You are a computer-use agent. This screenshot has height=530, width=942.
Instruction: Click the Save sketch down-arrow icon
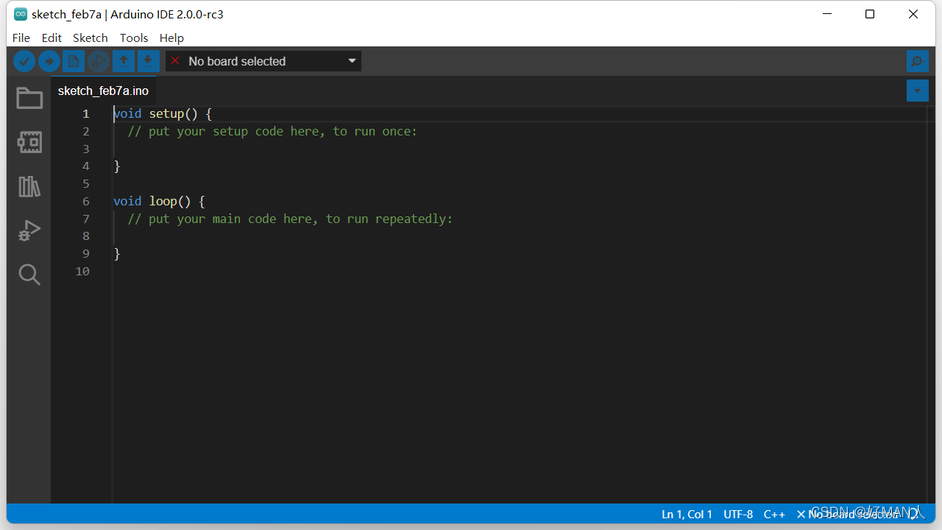point(148,61)
